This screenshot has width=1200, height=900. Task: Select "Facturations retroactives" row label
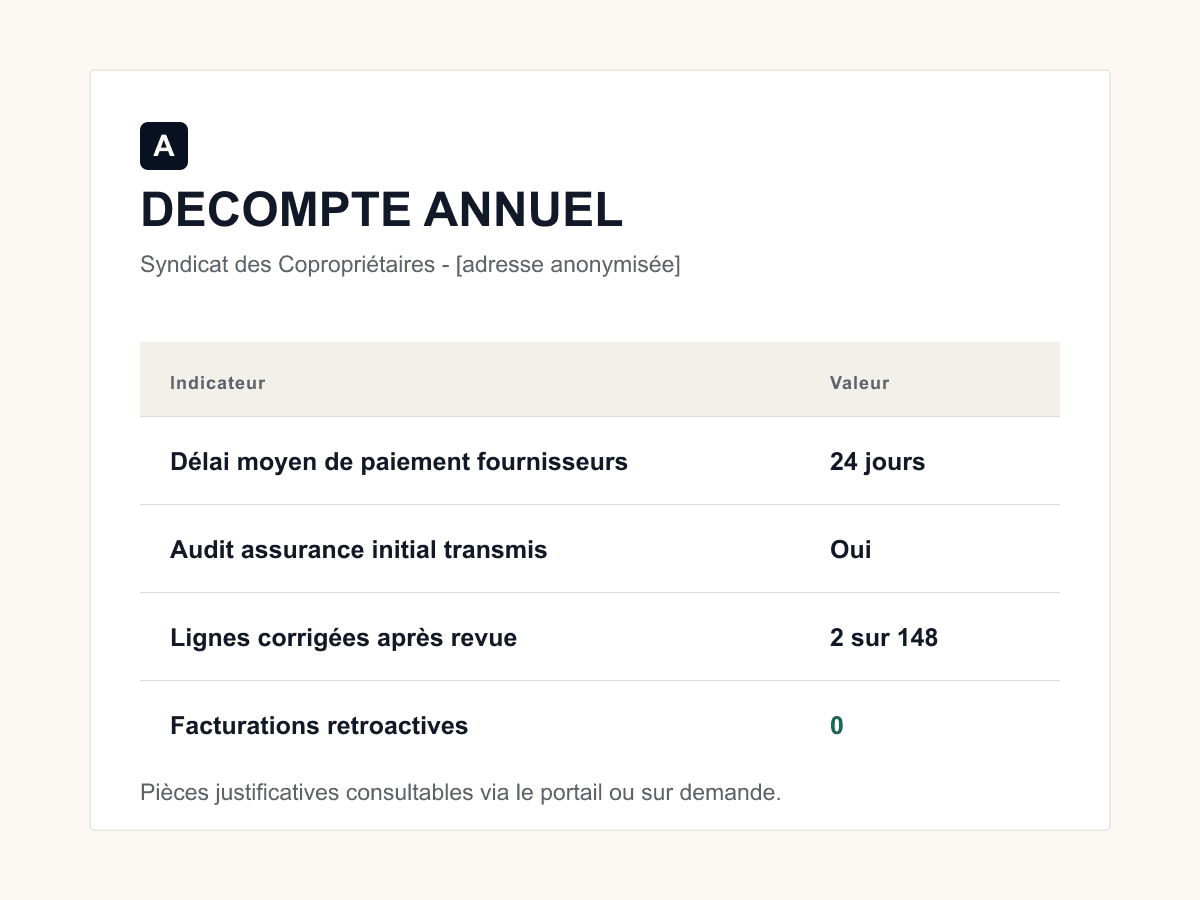coord(319,726)
